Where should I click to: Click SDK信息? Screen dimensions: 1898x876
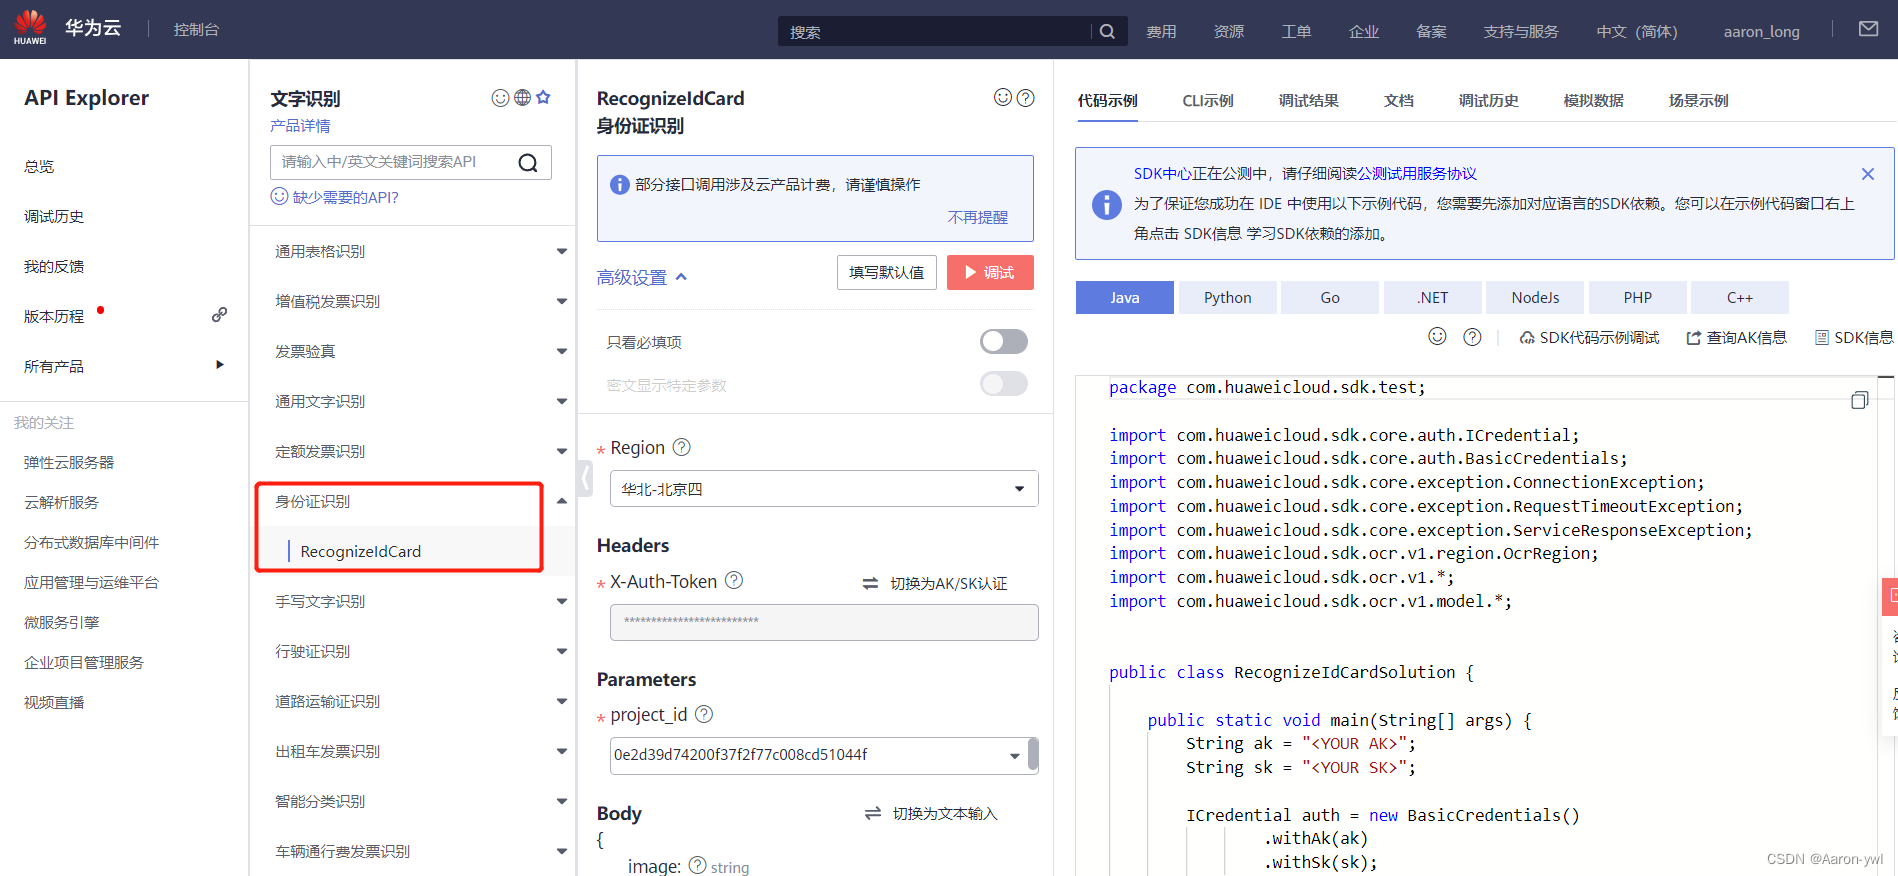pos(1854,338)
